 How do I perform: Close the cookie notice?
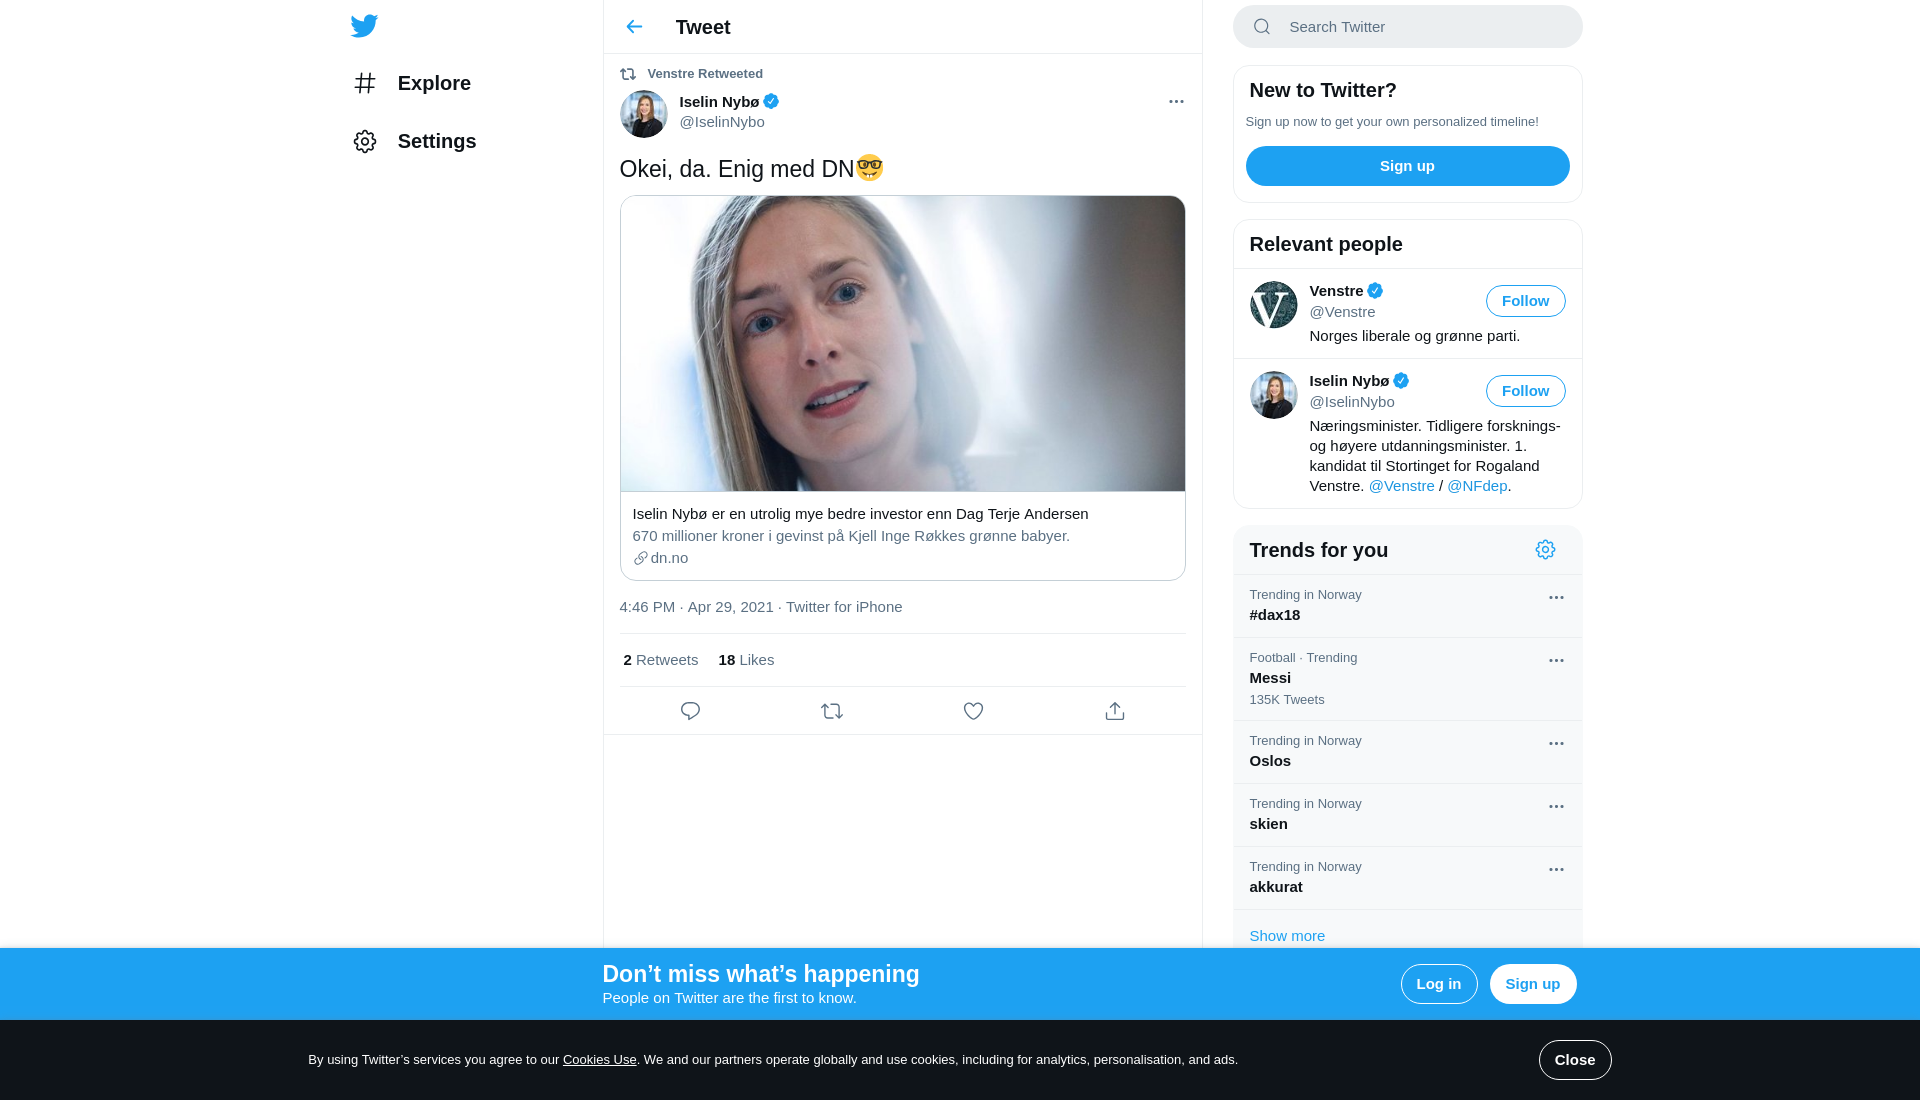click(1575, 1060)
